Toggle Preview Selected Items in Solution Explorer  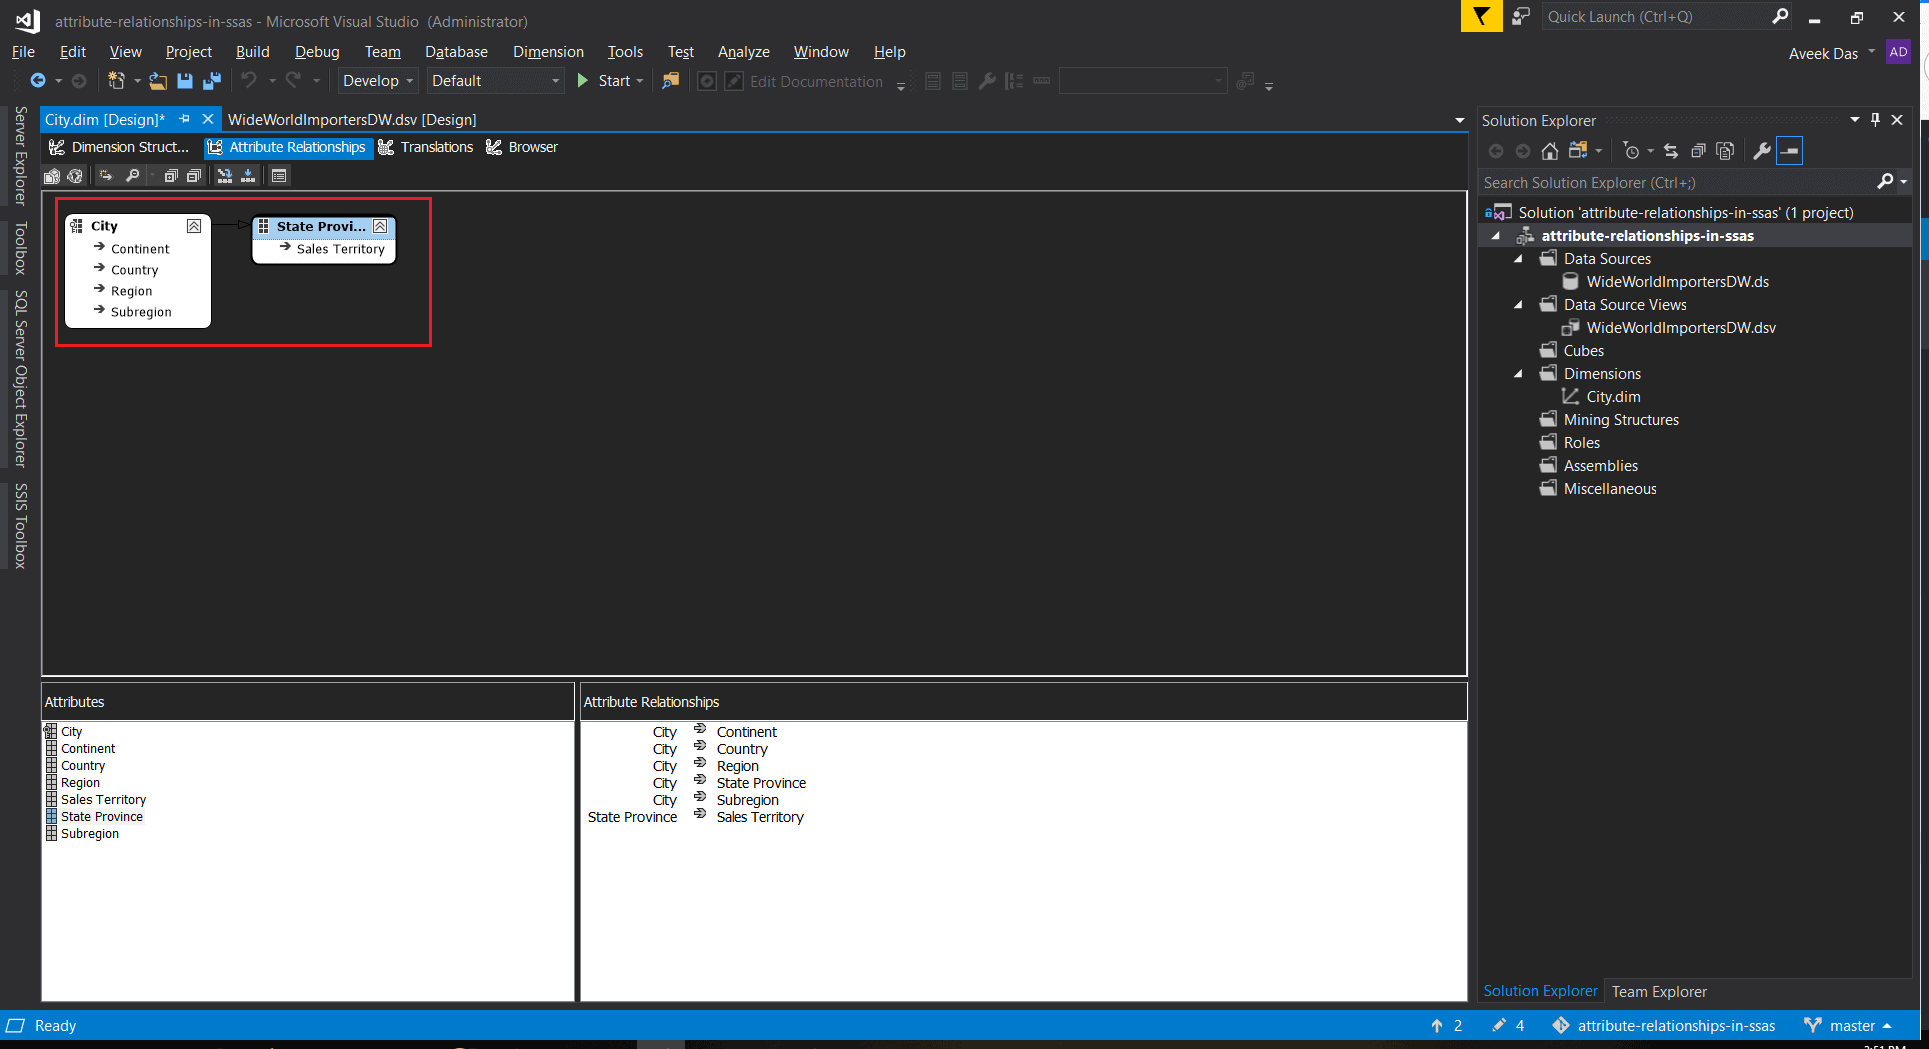click(x=1790, y=151)
